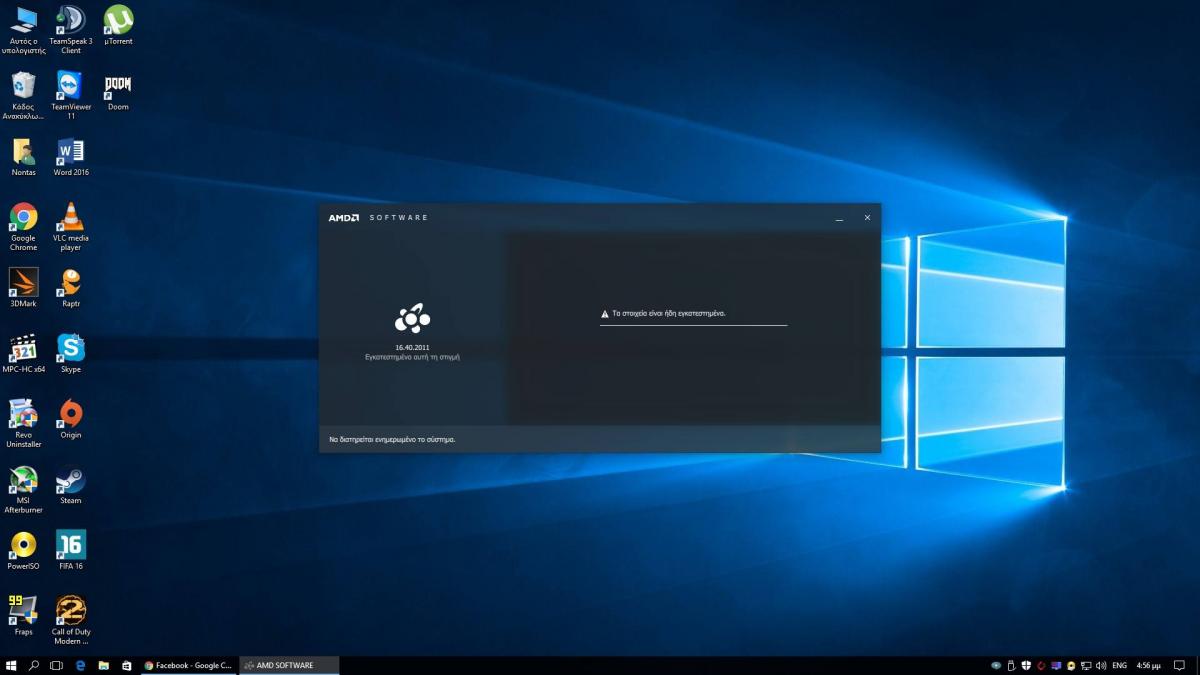This screenshot has height=675, width=1200.
Task: Click the Windows Defender shield tray icon
Action: coord(1025,665)
